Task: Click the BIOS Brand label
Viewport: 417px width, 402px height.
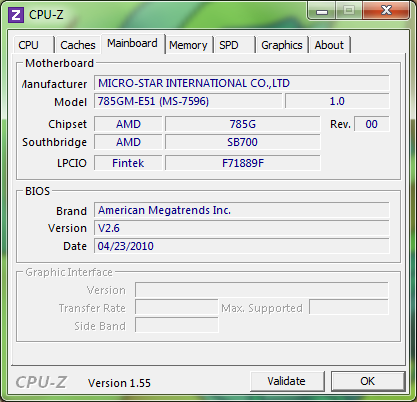Action: point(72,211)
